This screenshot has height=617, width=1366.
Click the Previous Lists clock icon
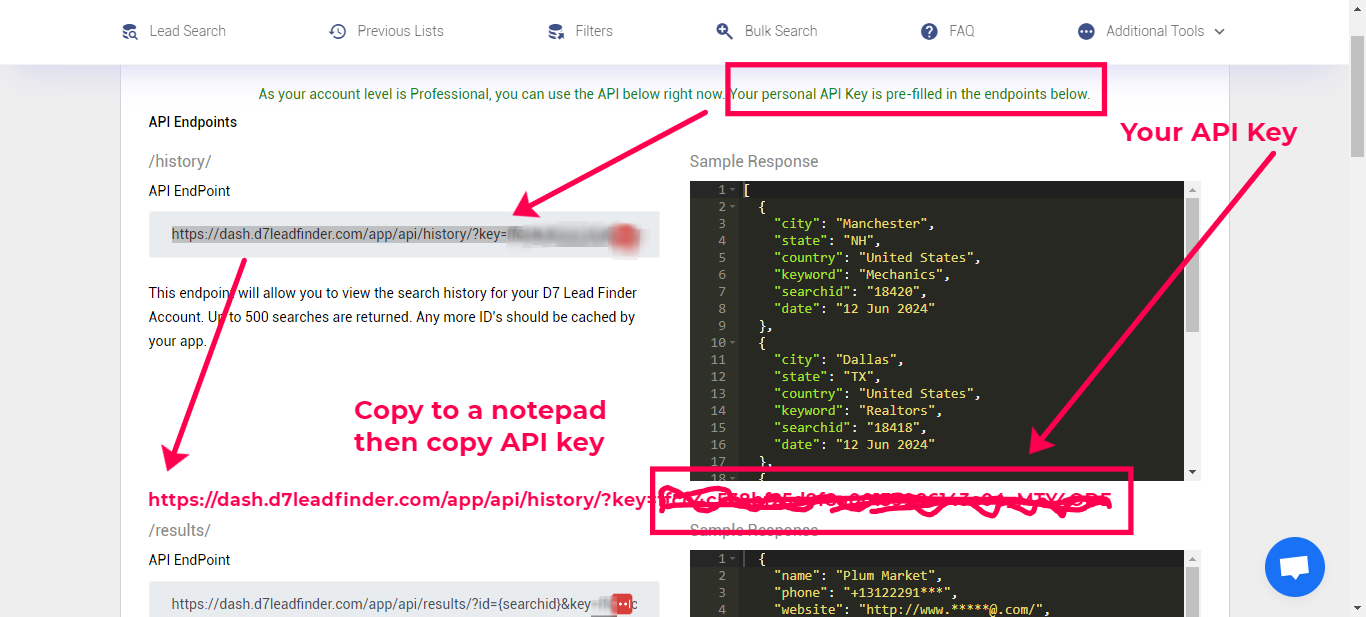[338, 31]
